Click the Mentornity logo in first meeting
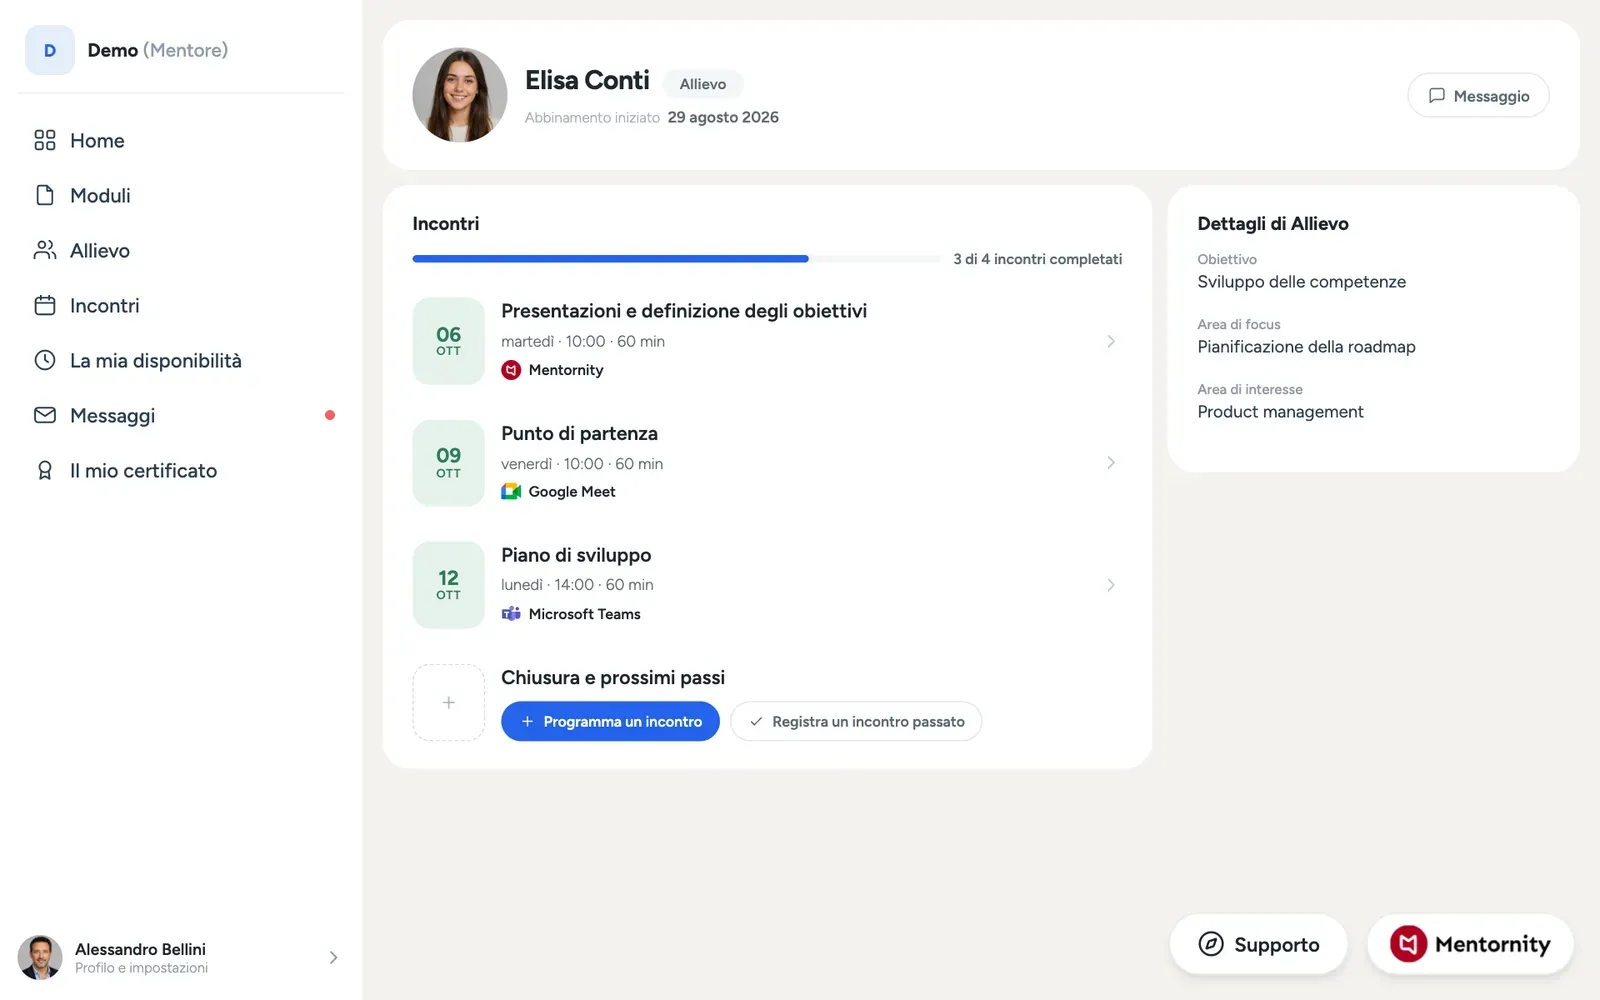 click(511, 370)
